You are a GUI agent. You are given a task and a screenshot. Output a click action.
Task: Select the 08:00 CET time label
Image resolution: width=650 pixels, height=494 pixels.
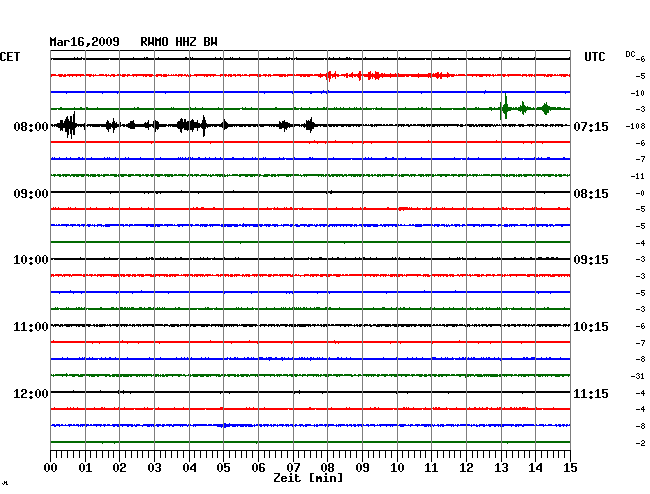31,126
